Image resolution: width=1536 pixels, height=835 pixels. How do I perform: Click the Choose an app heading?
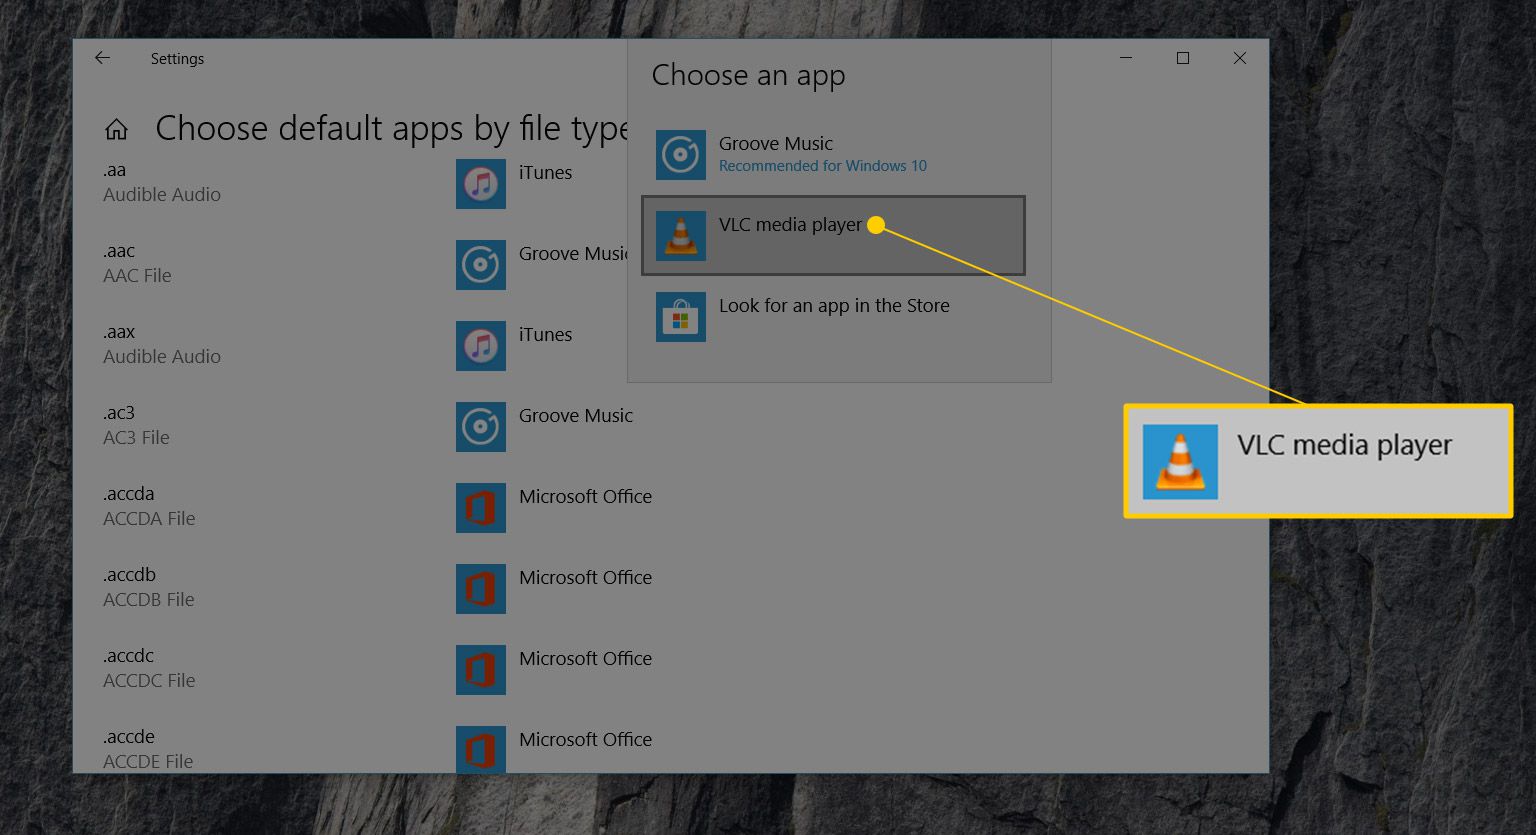749,76
